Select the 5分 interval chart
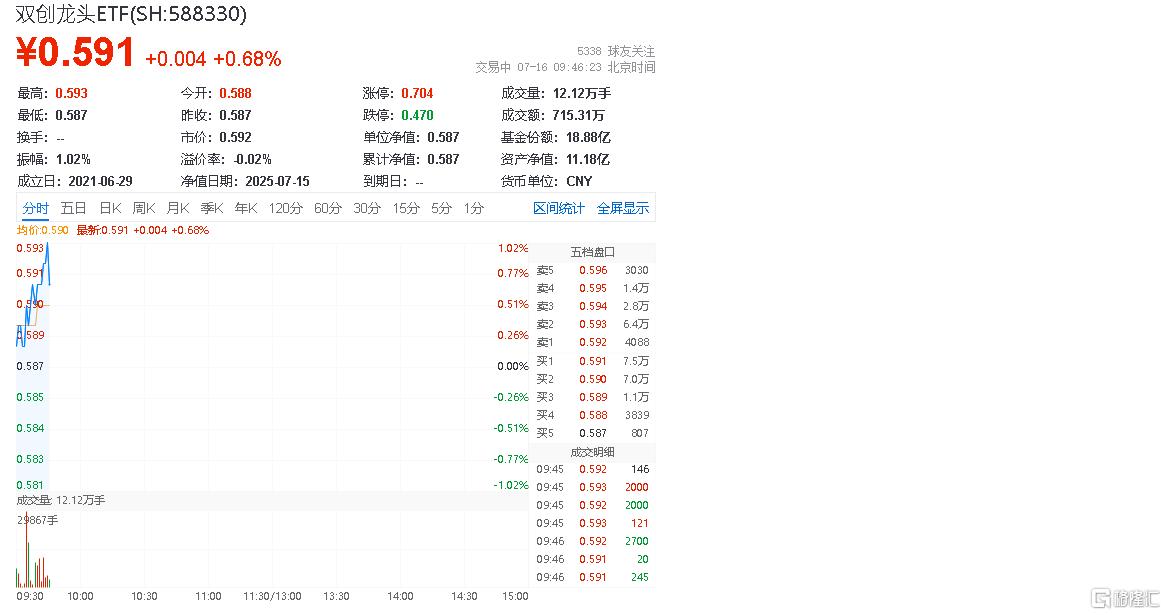The height and width of the screenshot is (615, 1166). [442, 208]
